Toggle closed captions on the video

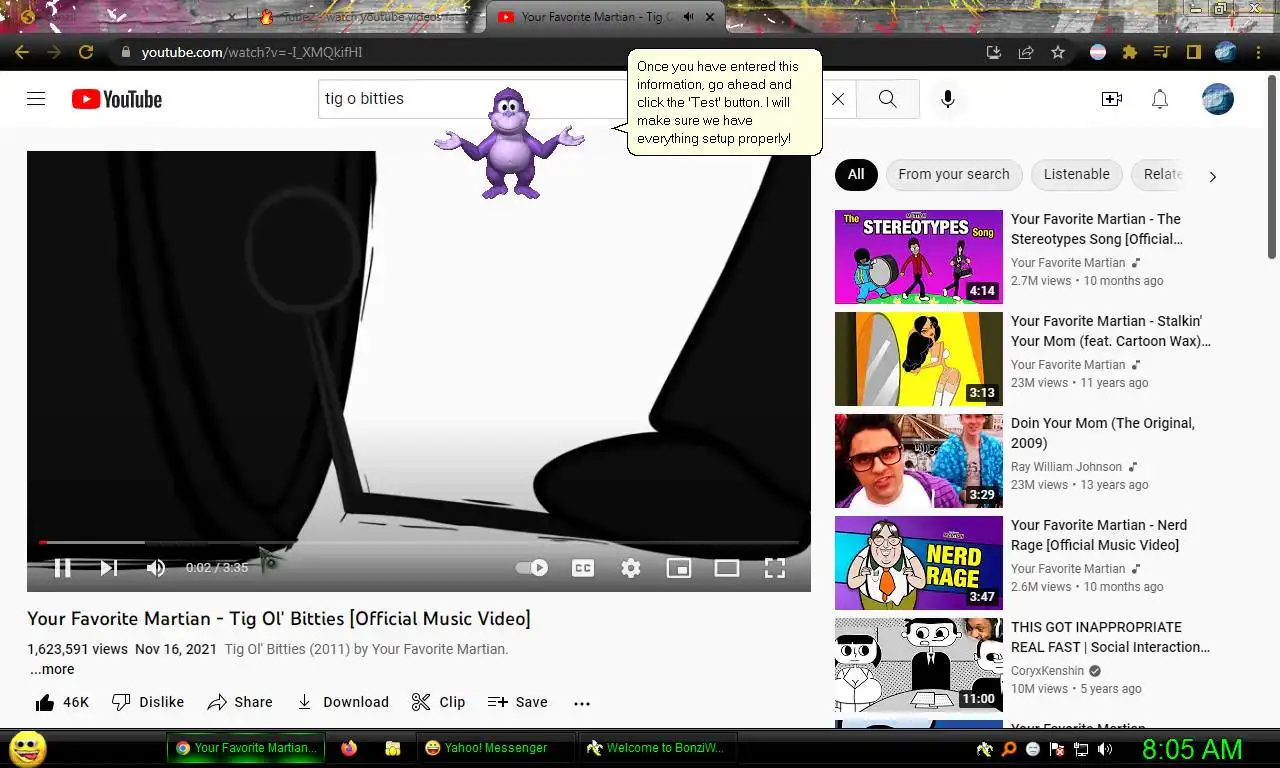583,568
